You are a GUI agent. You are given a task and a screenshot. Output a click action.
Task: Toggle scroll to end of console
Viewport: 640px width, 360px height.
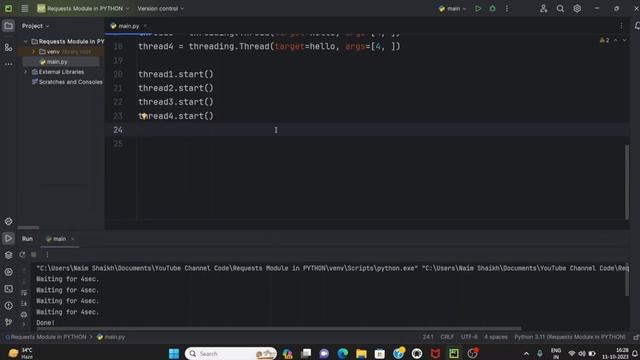24,304
